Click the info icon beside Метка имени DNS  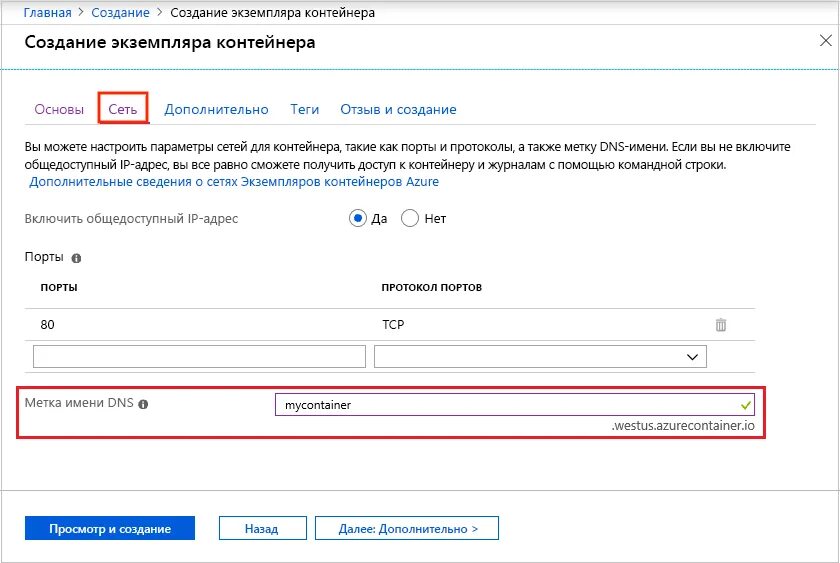point(143,405)
